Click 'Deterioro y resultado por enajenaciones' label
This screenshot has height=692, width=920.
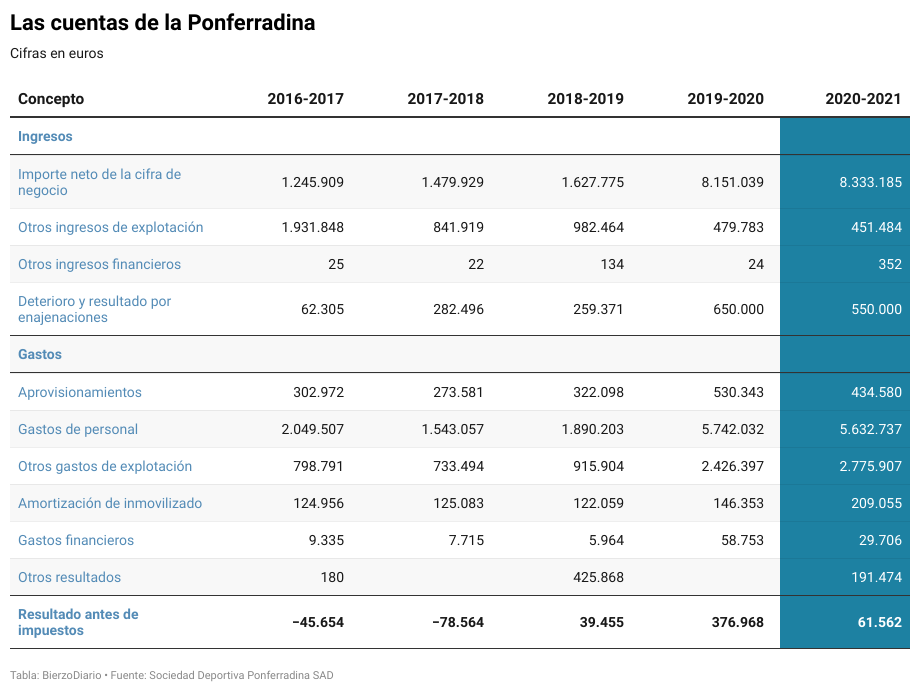click(94, 309)
